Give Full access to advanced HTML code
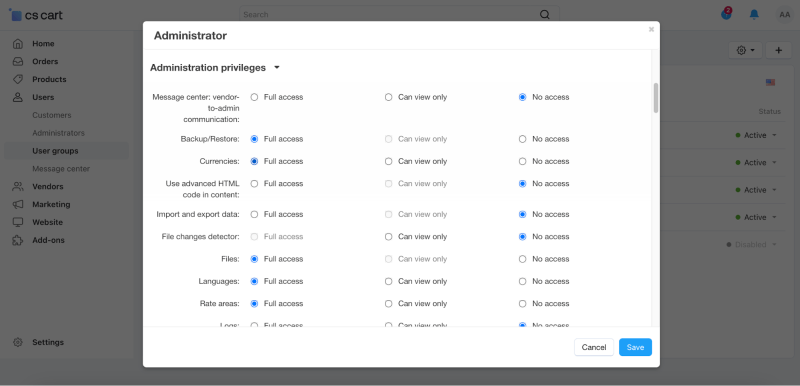Viewport: 800px width, 386px height. 254,184
